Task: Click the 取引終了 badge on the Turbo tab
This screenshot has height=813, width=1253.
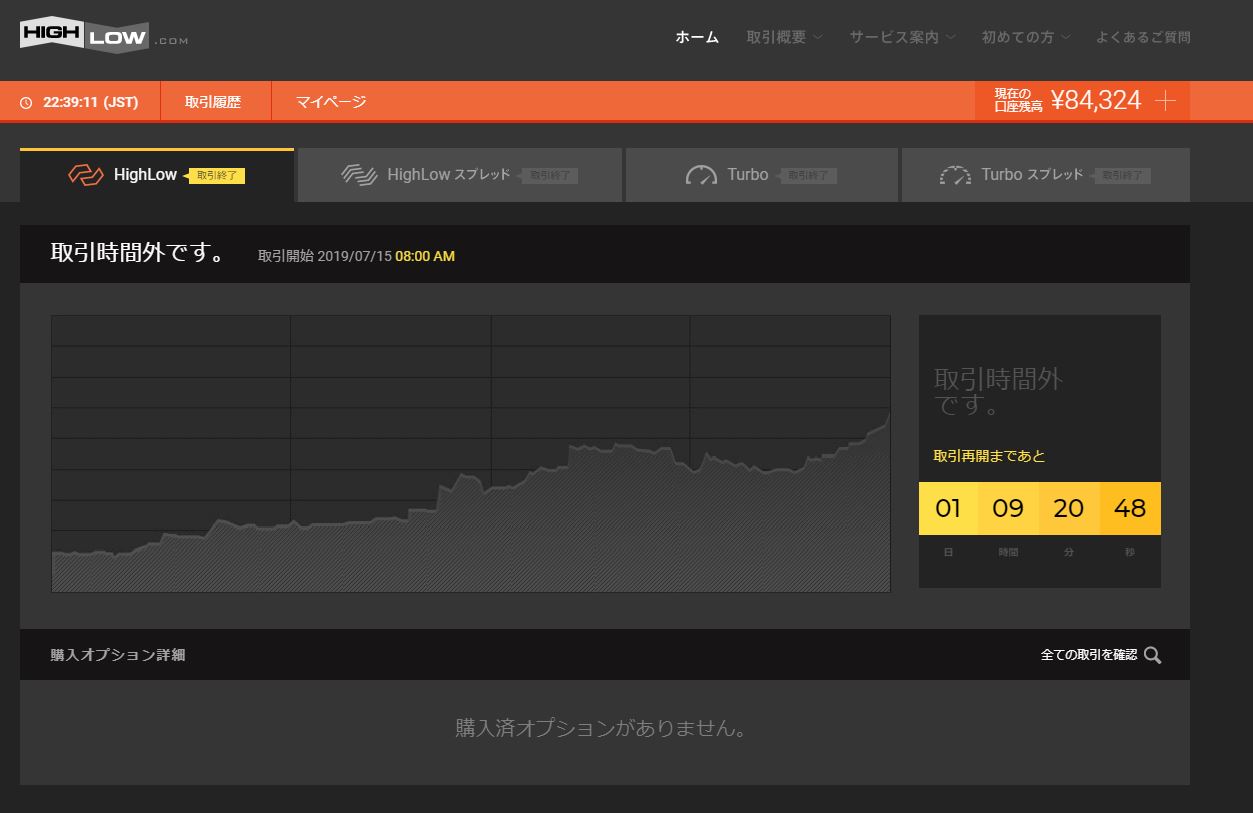Action: coord(807,175)
